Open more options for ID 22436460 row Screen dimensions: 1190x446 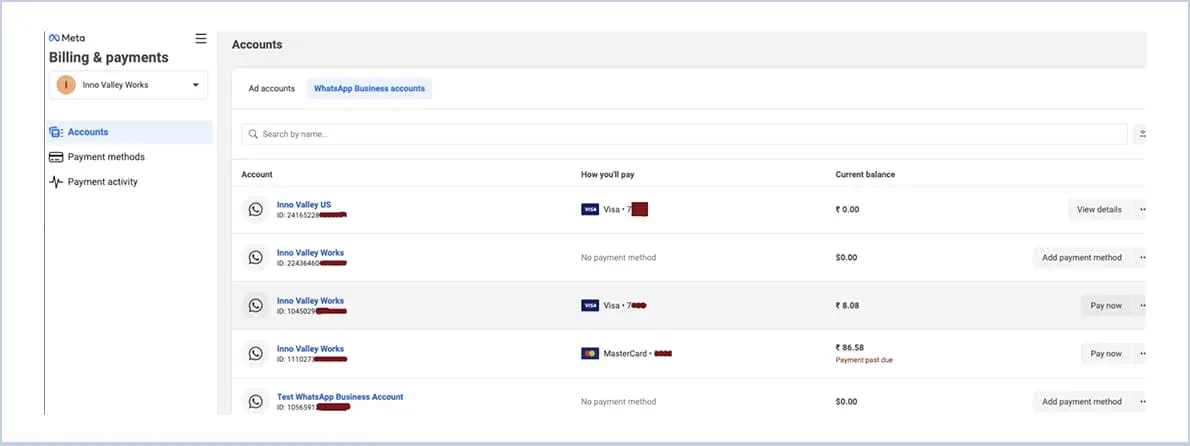pos(1141,257)
